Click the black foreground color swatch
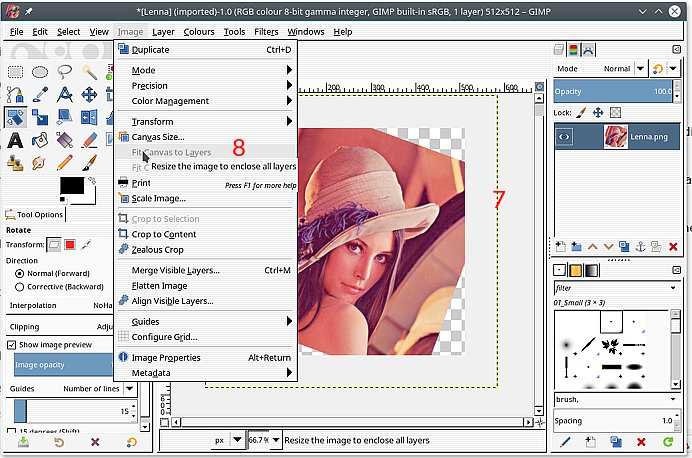The width and height of the screenshot is (692, 458). [x=70, y=186]
